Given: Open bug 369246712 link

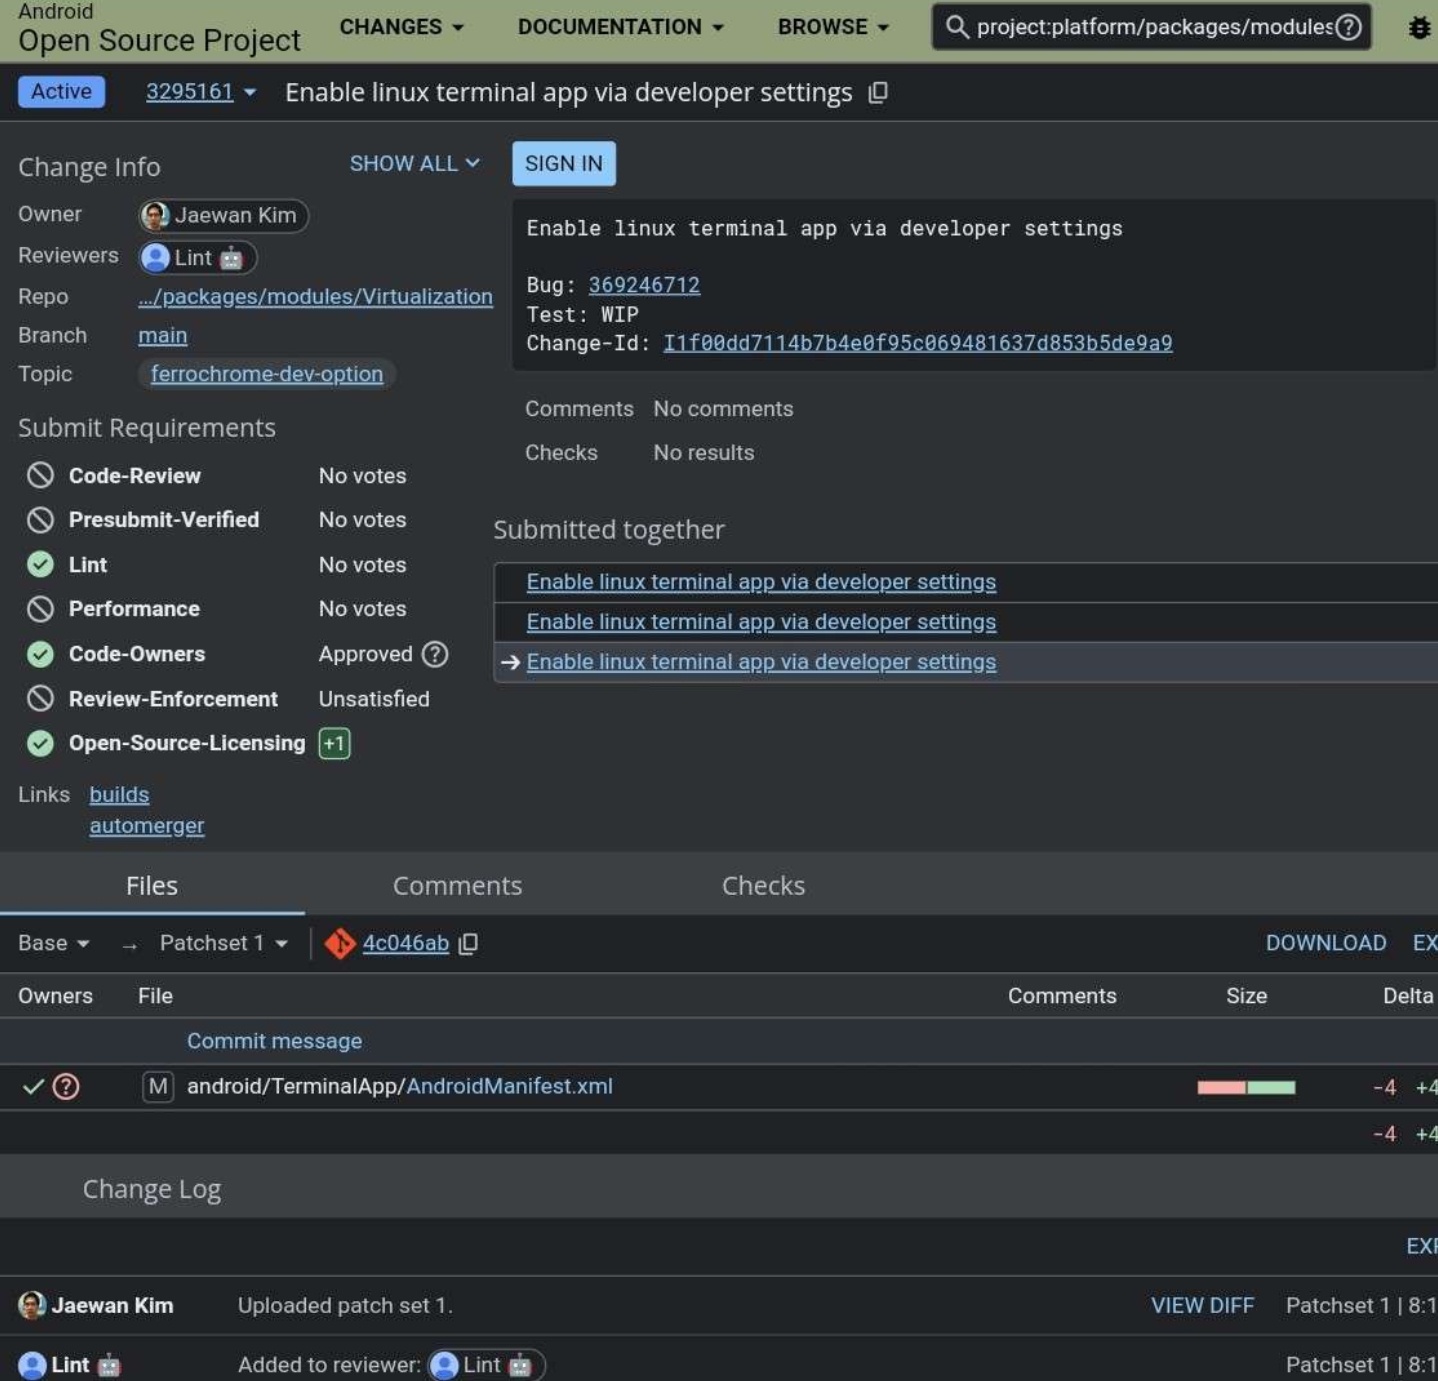Looking at the screenshot, I should pos(644,285).
